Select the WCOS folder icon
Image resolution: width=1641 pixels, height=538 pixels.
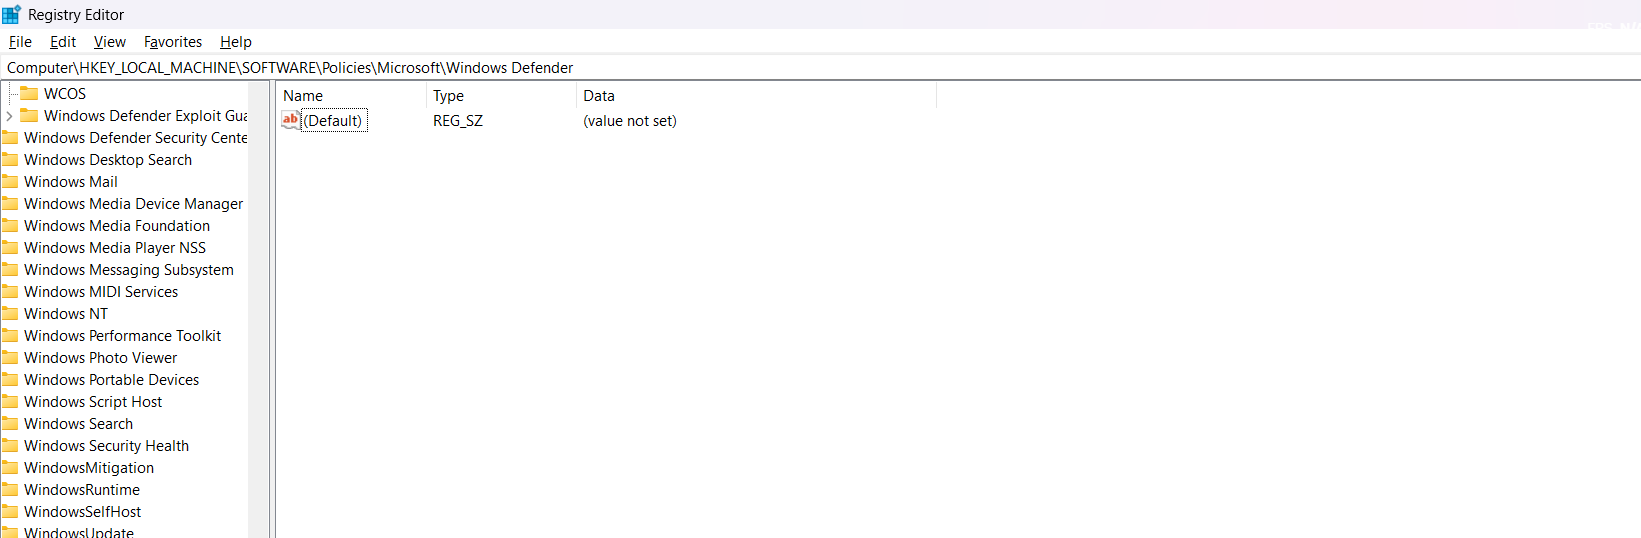[29, 94]
